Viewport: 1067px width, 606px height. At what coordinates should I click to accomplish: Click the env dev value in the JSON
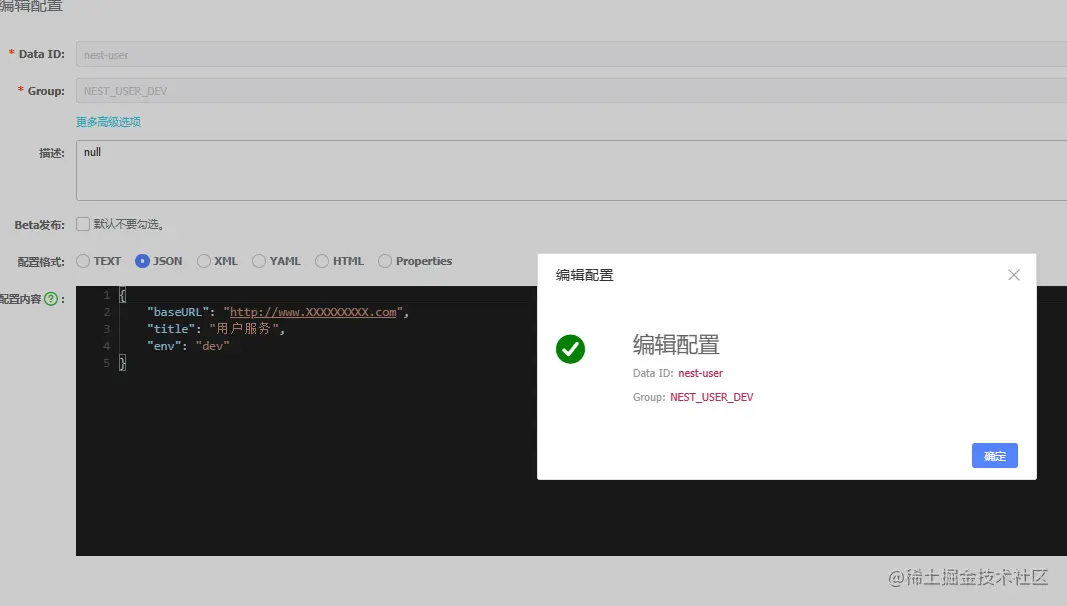213,345
